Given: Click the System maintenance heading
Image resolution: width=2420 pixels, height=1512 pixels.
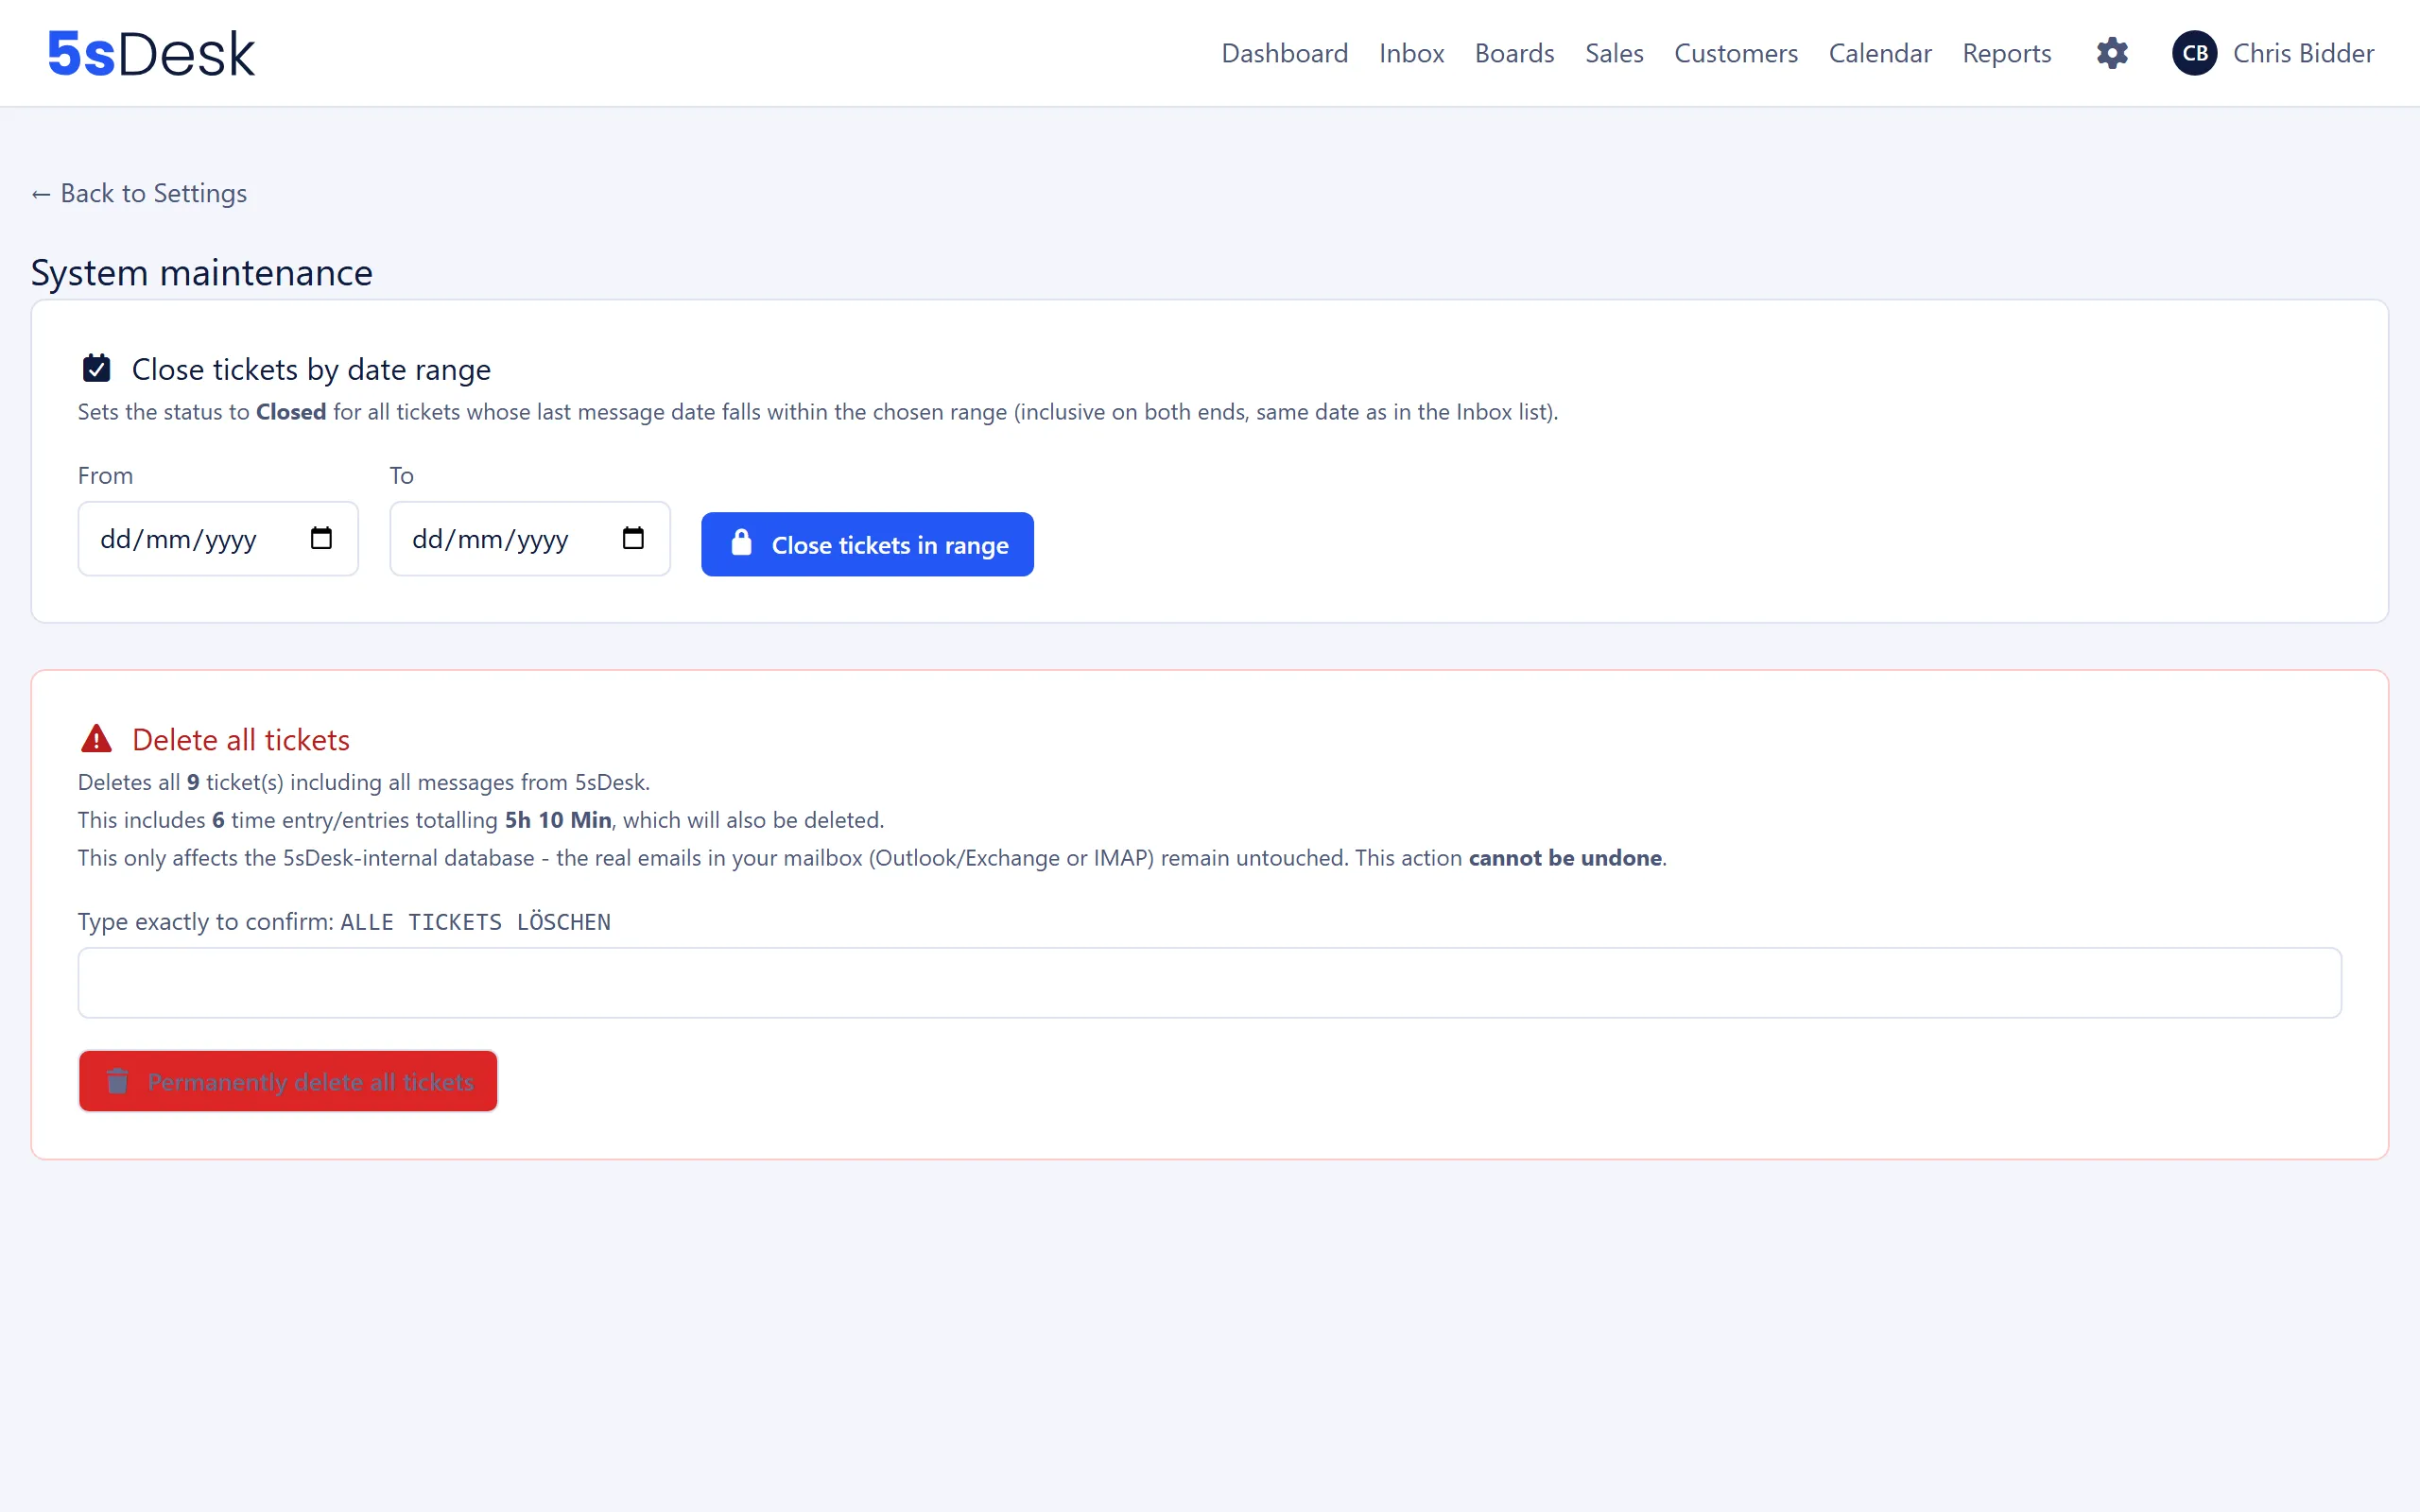Looking at the screenshot, I should click(201, 272).
